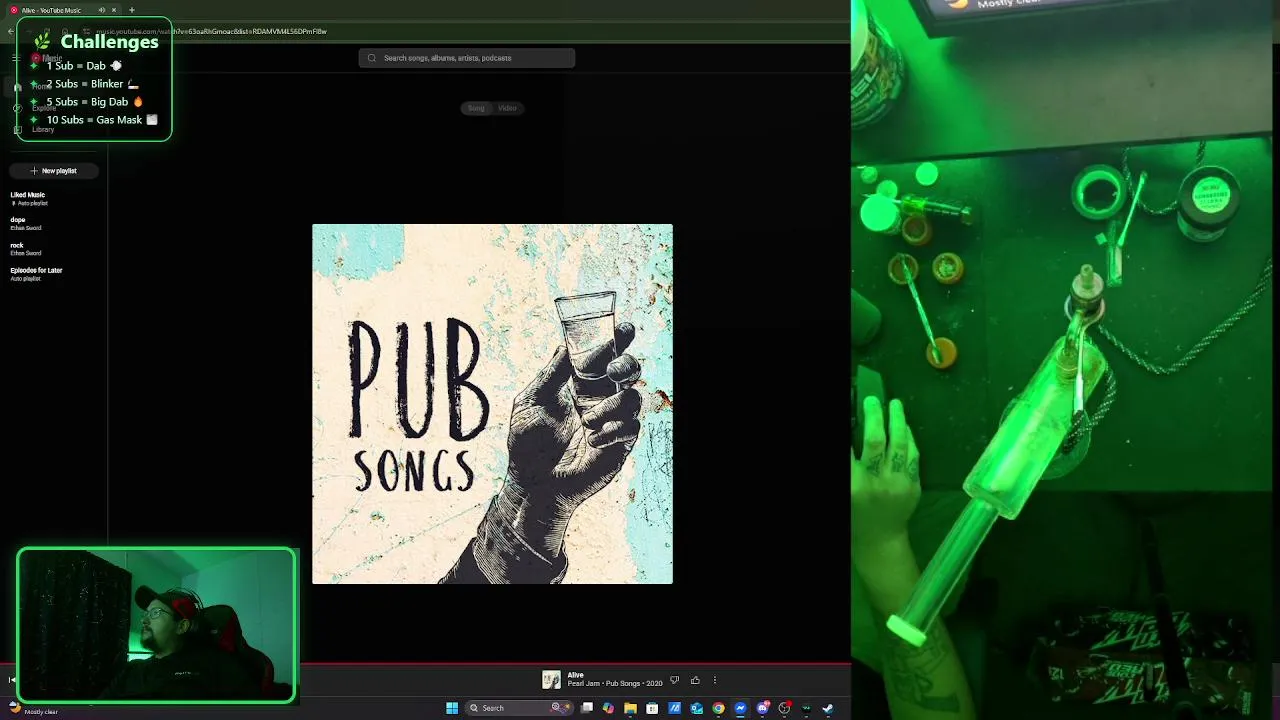Click the song title Alive
Screen dimensions: 1280x720
click(x=575, y=675)
